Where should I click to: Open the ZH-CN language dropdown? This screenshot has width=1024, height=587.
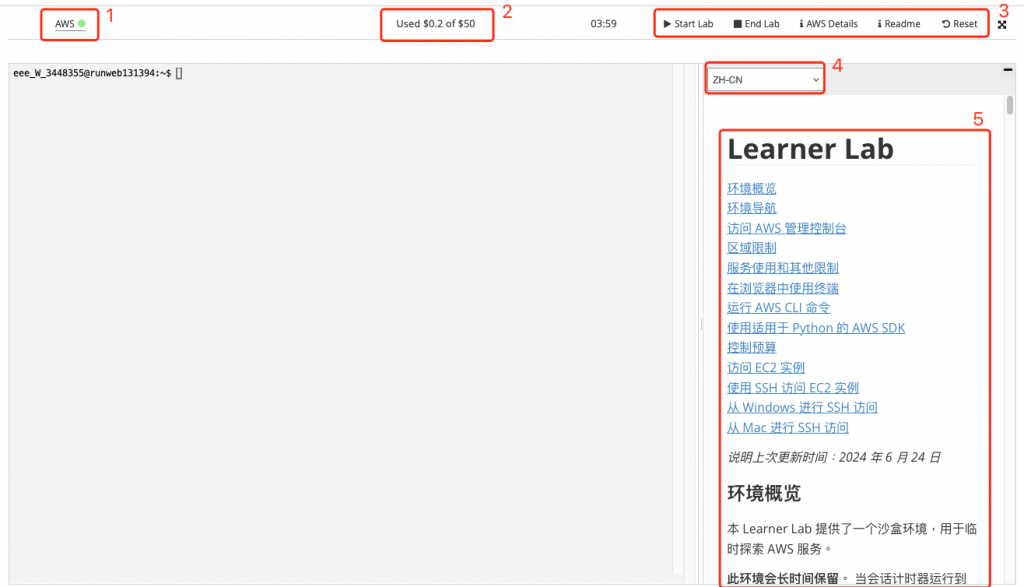[764, 80]
